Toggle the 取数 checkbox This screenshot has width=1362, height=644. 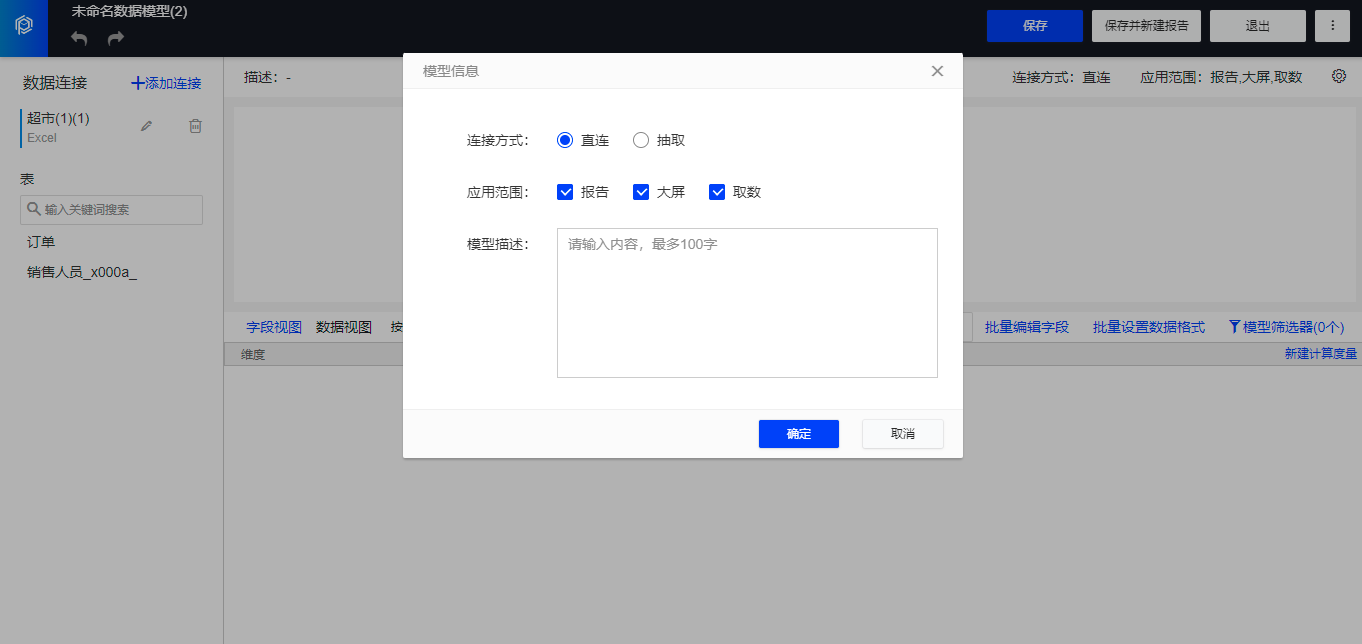point(717,192)
